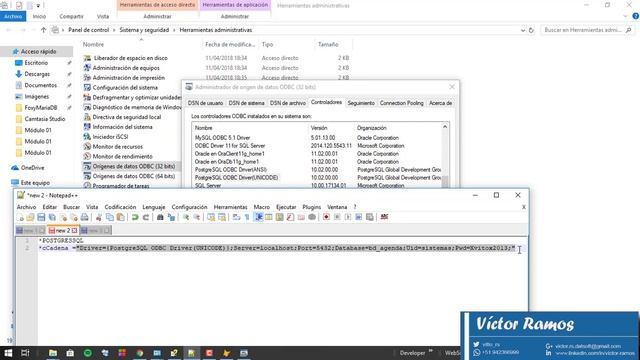
Task: Click the Copy icon in Notepad++ toolbar
Action: (x=110, y=217)
